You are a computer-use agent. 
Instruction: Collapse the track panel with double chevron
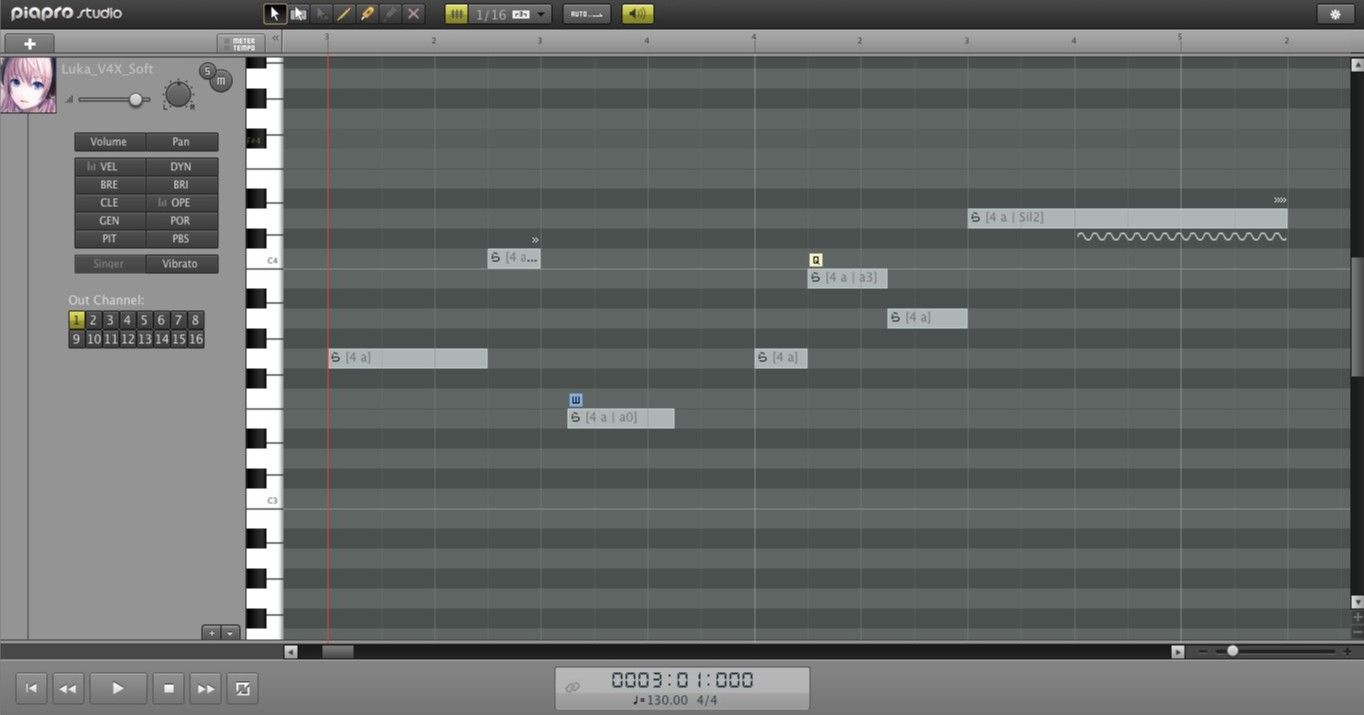276,40
